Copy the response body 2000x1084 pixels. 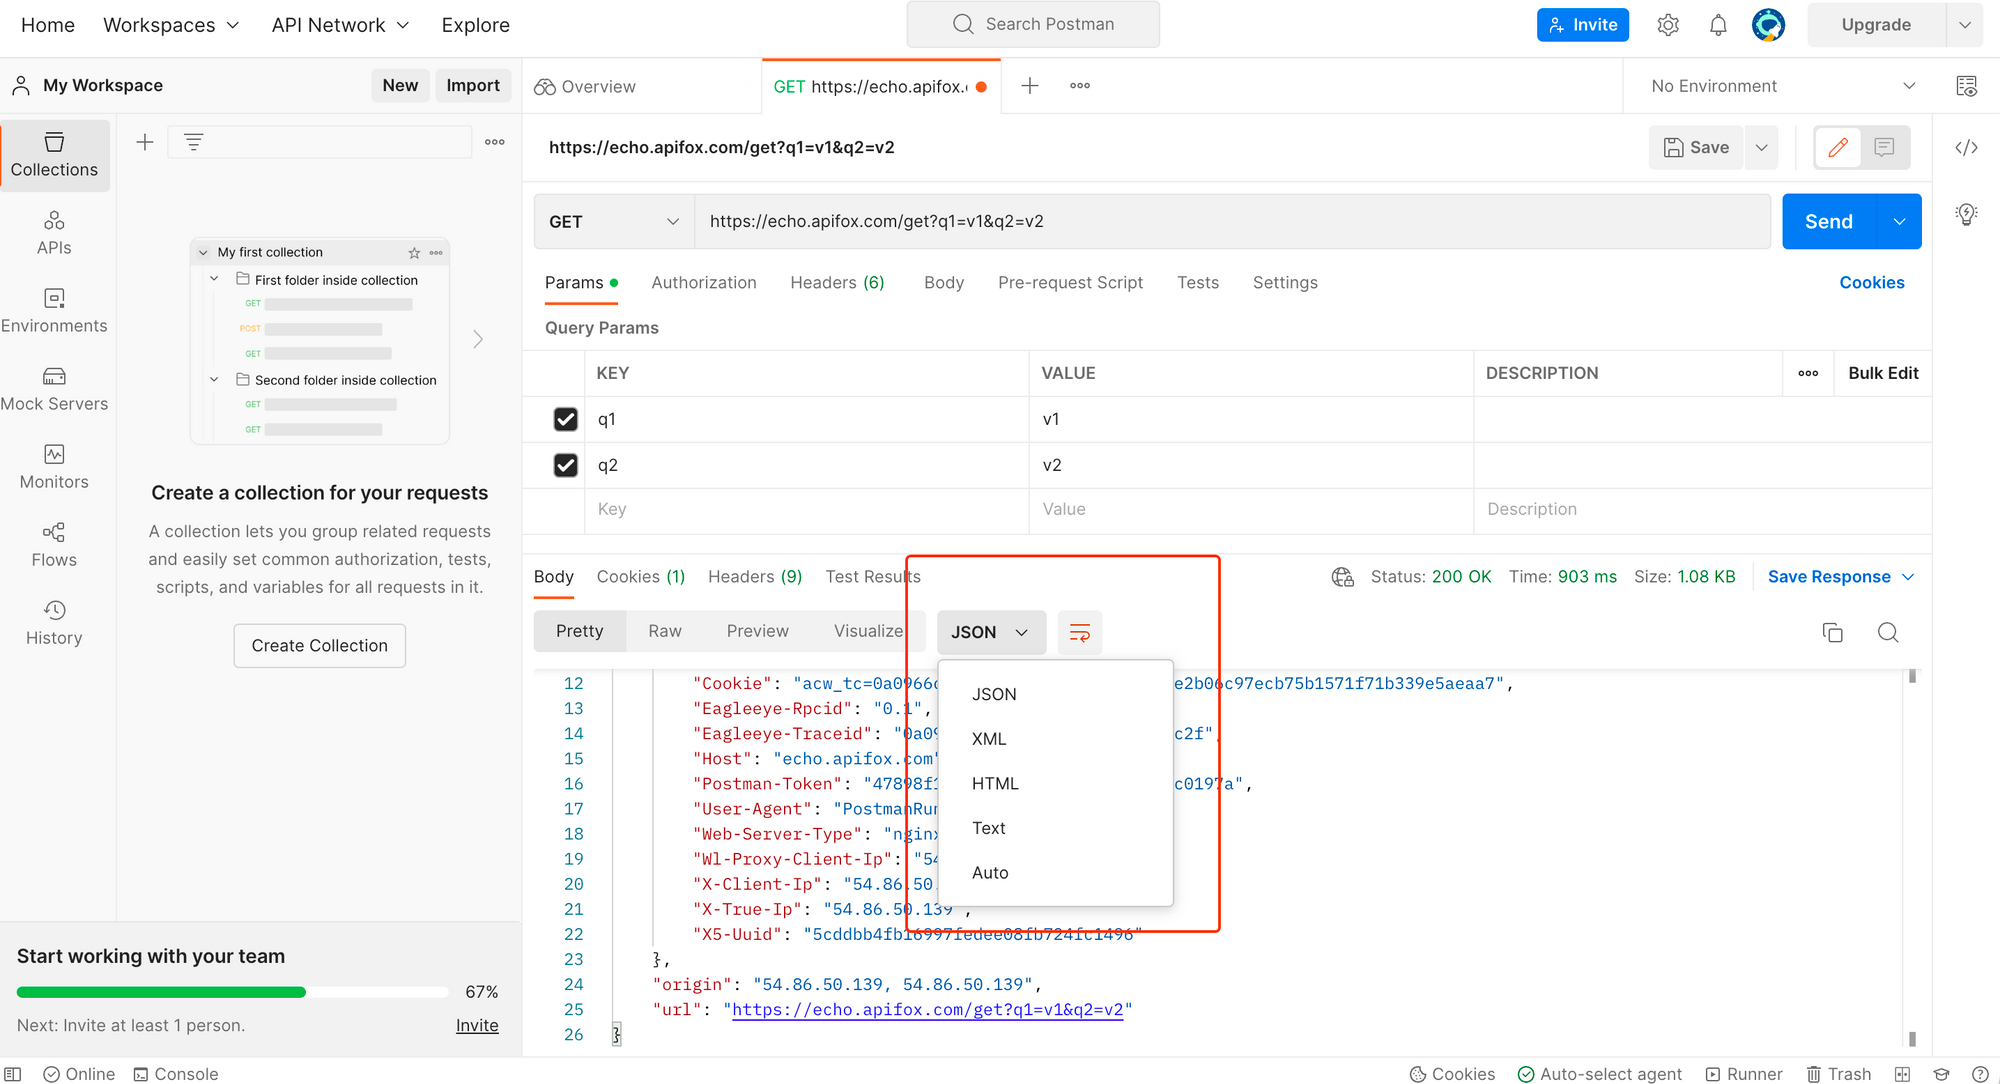click(x=1832, y=632)
